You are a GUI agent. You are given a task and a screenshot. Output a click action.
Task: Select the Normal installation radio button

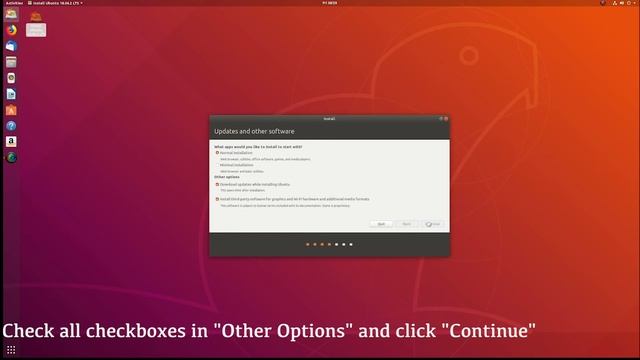coord(217,153)
